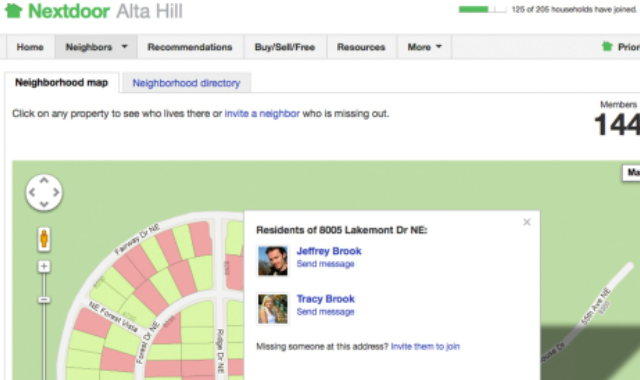Viewport: 640px width, 380px height.
Task: Click Invite them to join link
Action: (425, 347)
